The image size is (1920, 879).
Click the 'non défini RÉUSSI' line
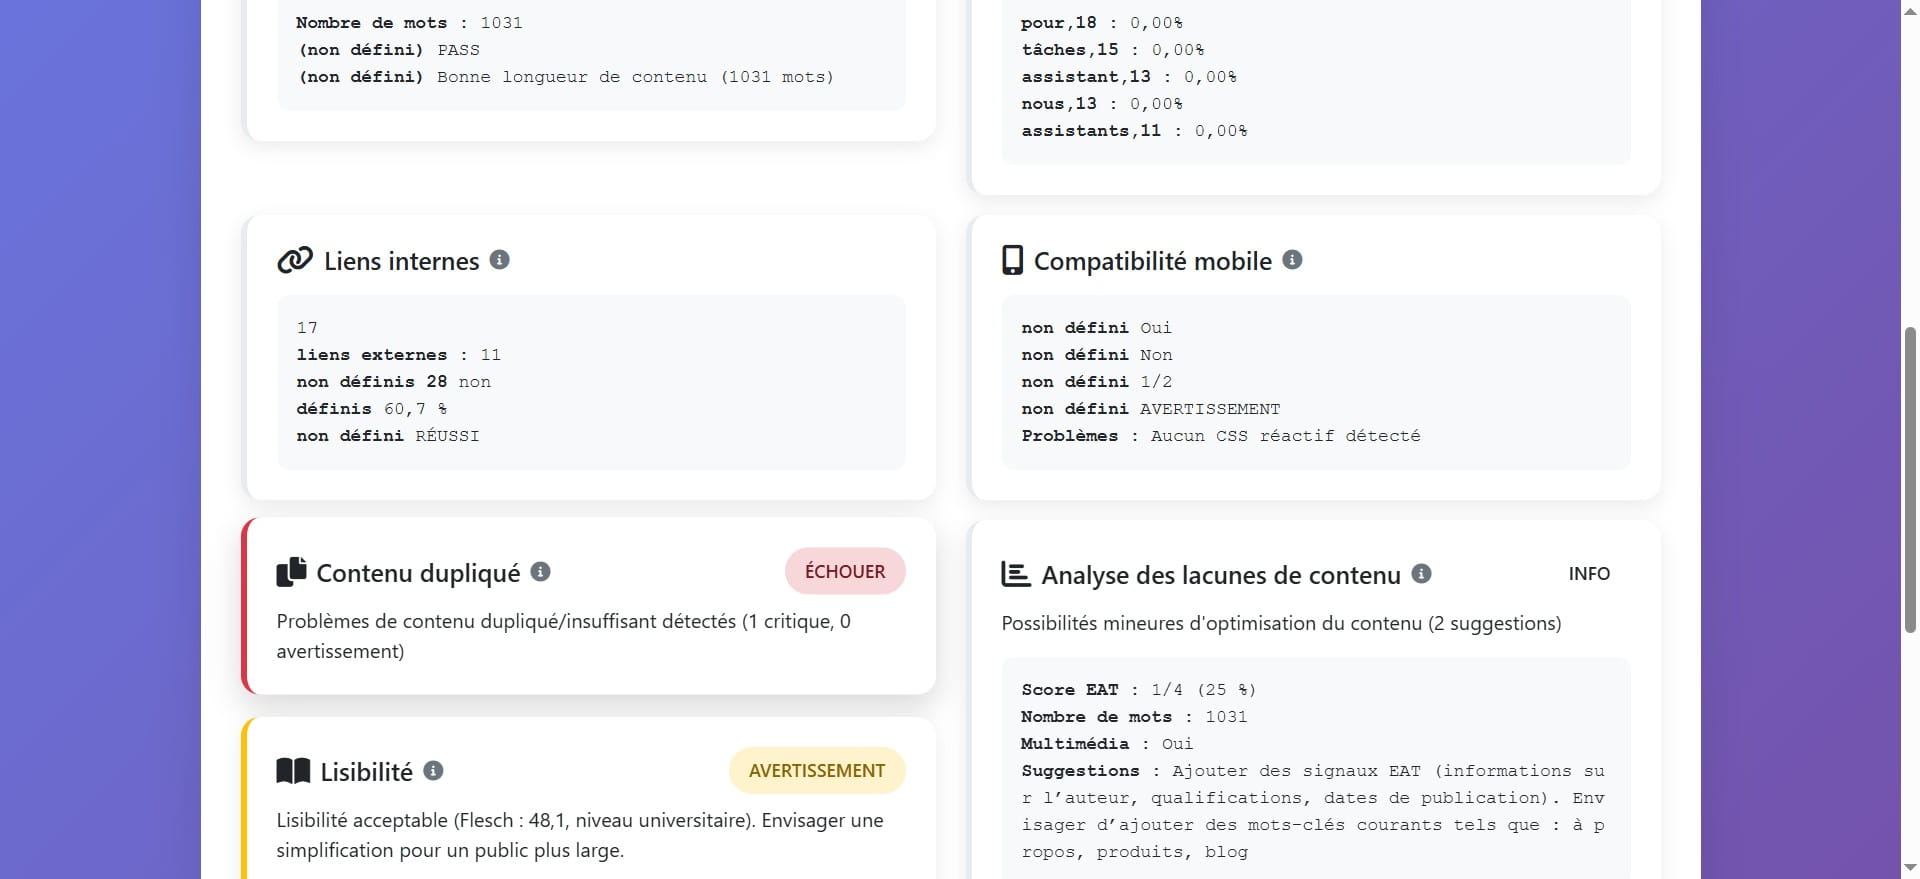388,435
